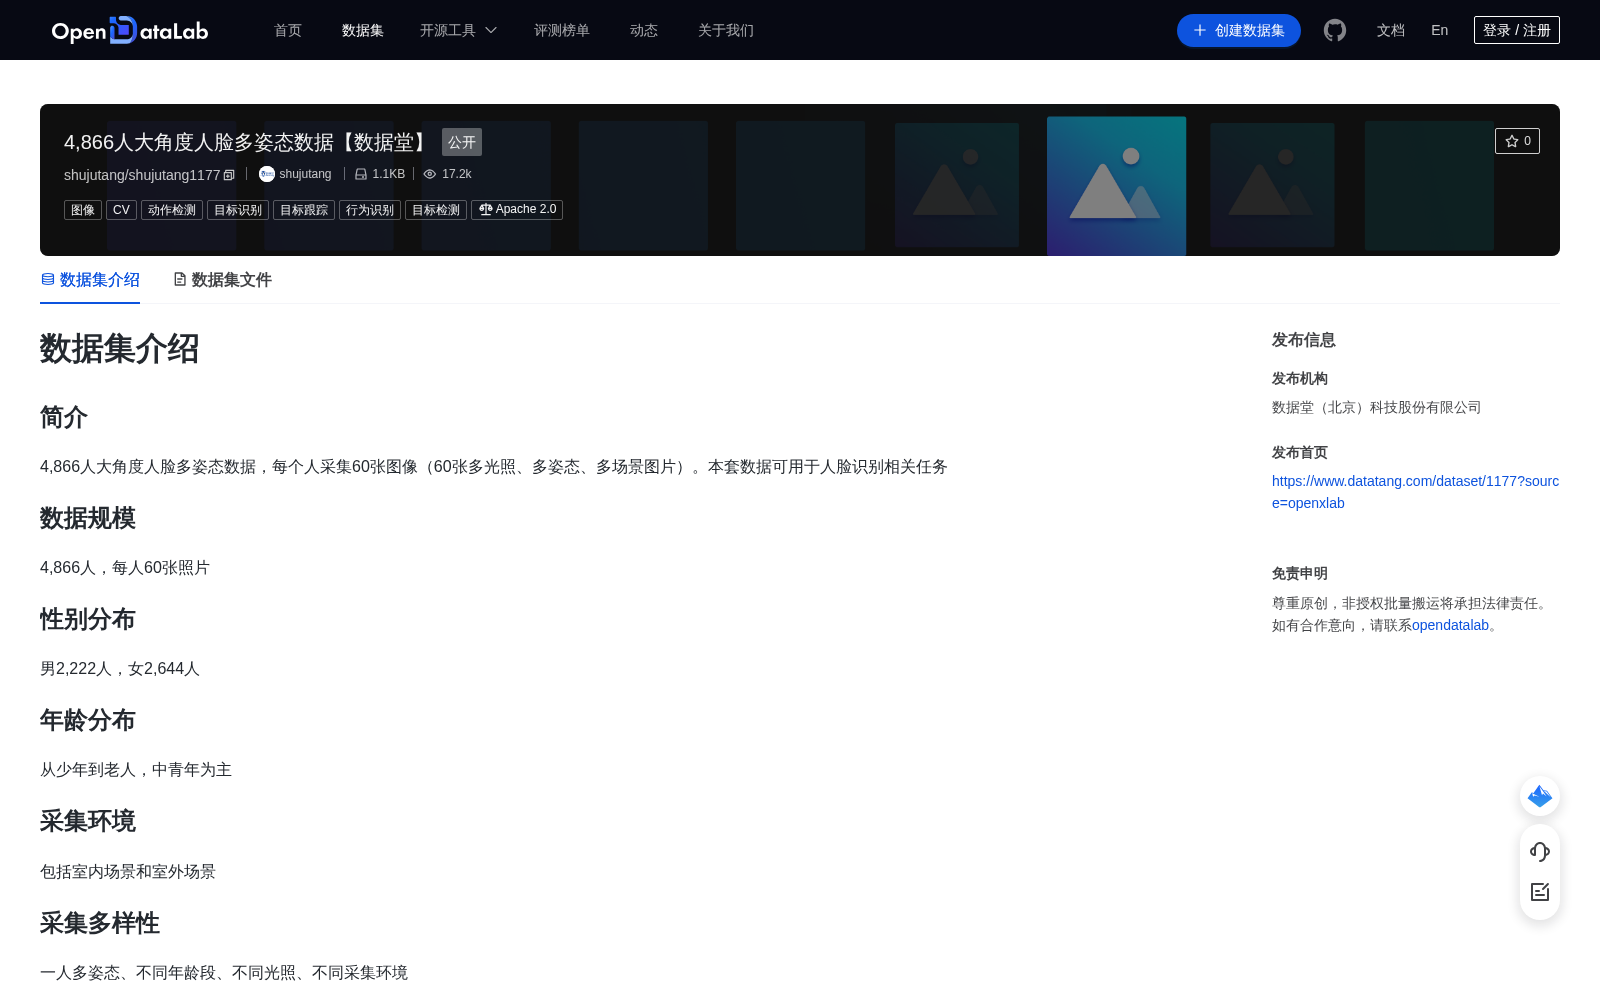Click the 行为识别 tag
Viewport: 1600px width, 1000px height.
(370, 210)
